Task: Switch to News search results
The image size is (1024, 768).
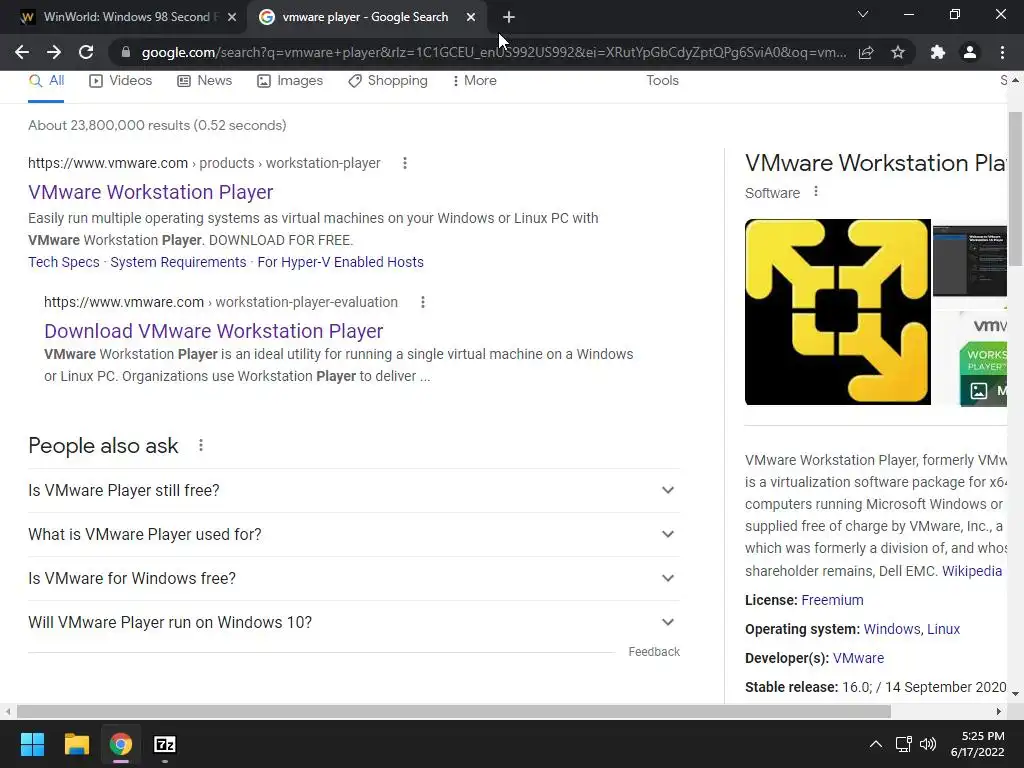Action: click(204, 80)
